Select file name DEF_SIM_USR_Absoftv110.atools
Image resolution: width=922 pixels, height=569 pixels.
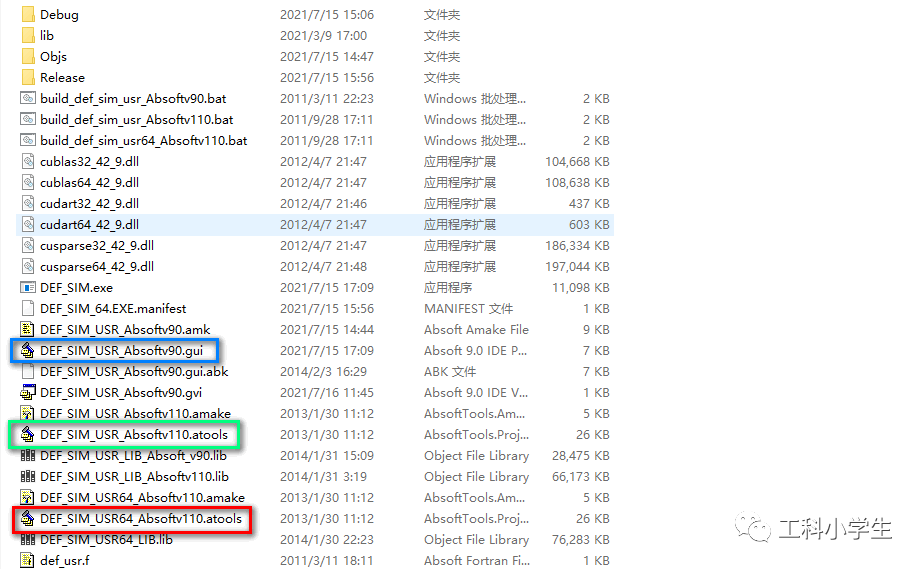134,435
